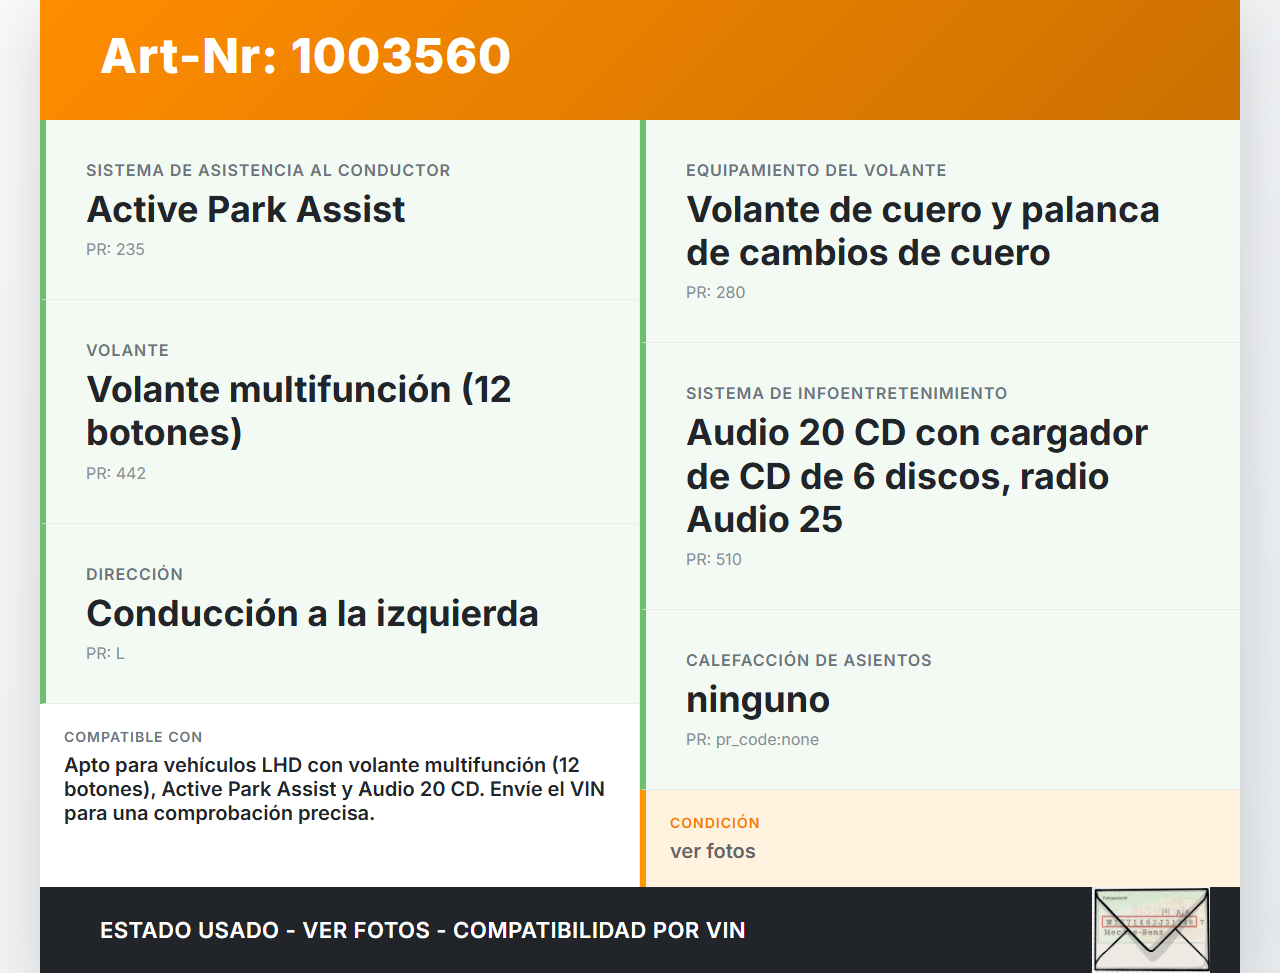Click the Art-Nr: 1003560 heading
This screenshot has width=1280, height=974.
[305, 56]
